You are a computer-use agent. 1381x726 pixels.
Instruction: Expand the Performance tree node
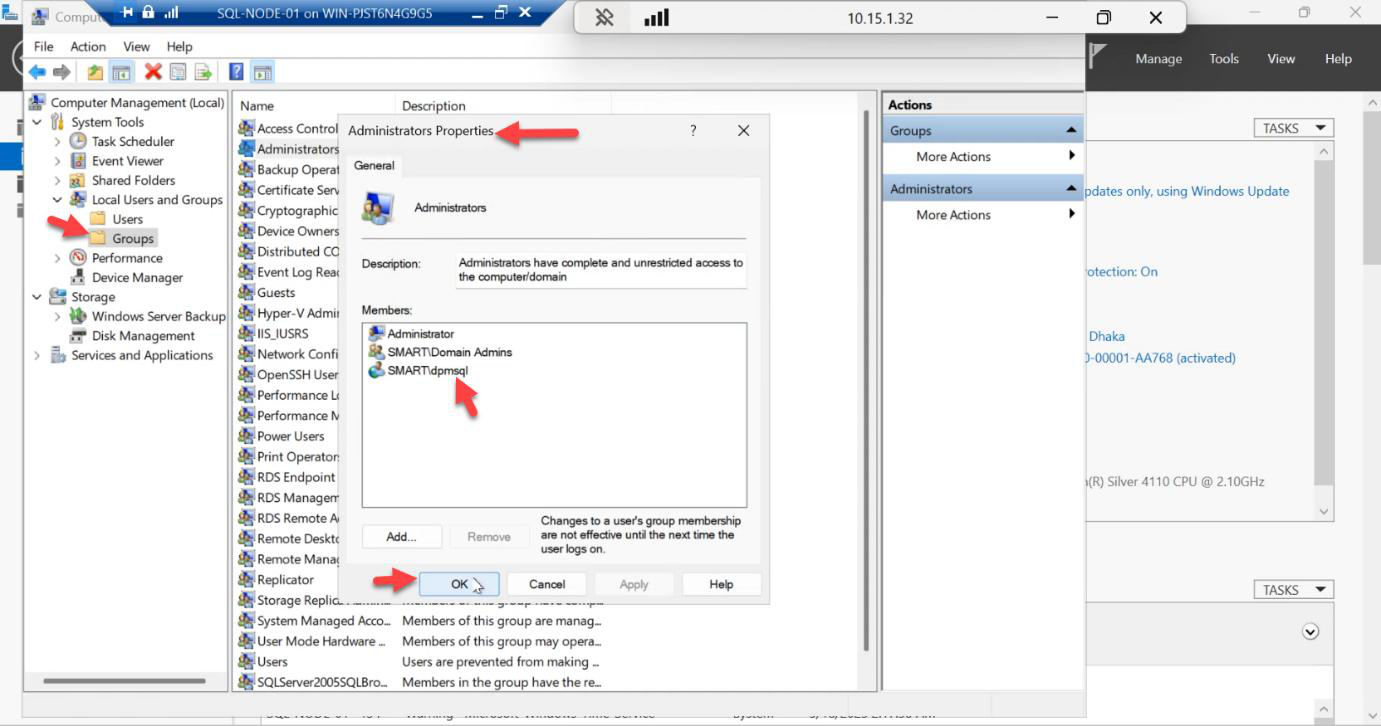tap(57, 258)
